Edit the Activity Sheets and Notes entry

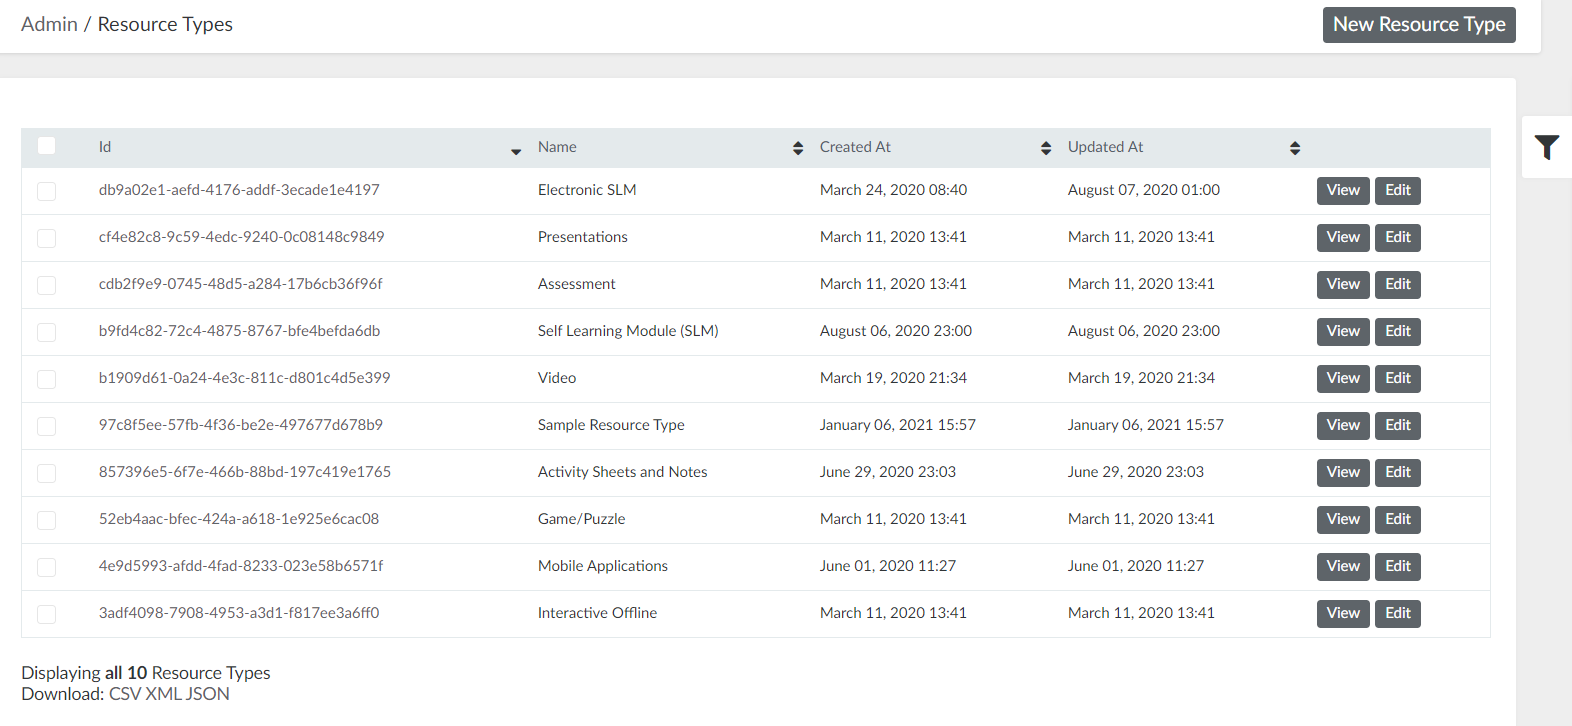(1398, 472)
